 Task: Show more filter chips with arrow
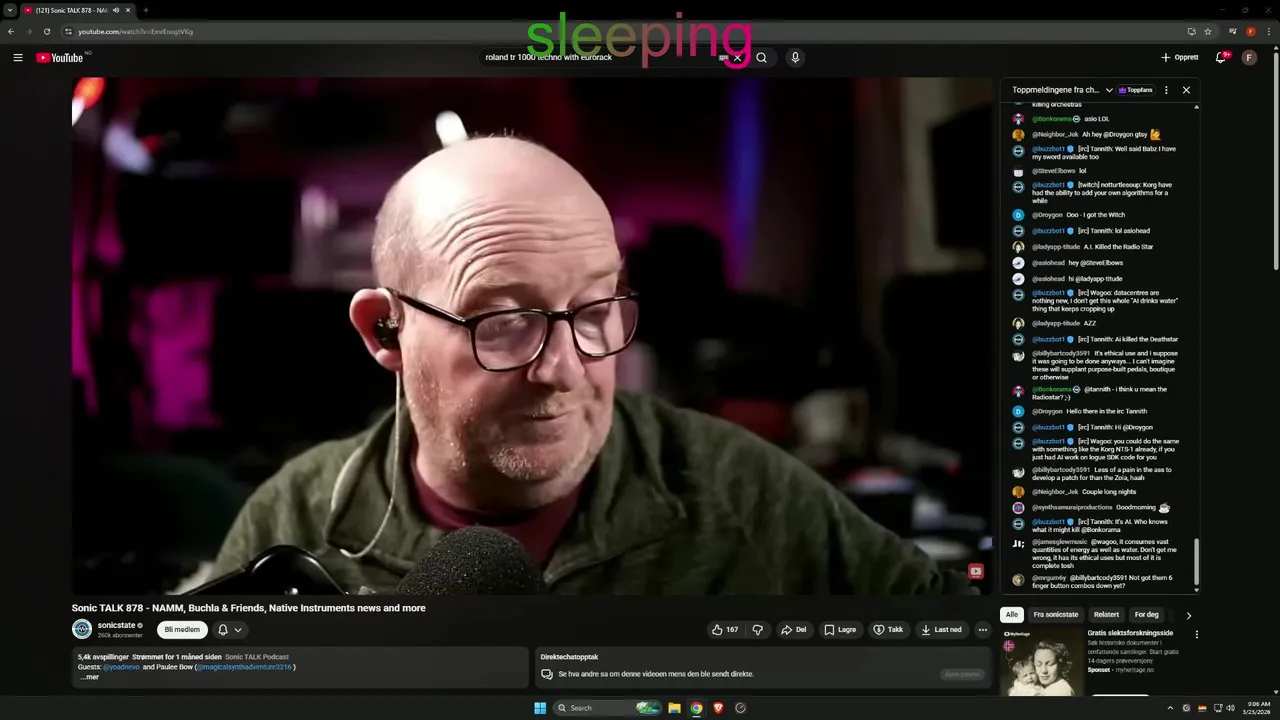pos(1188,615)
